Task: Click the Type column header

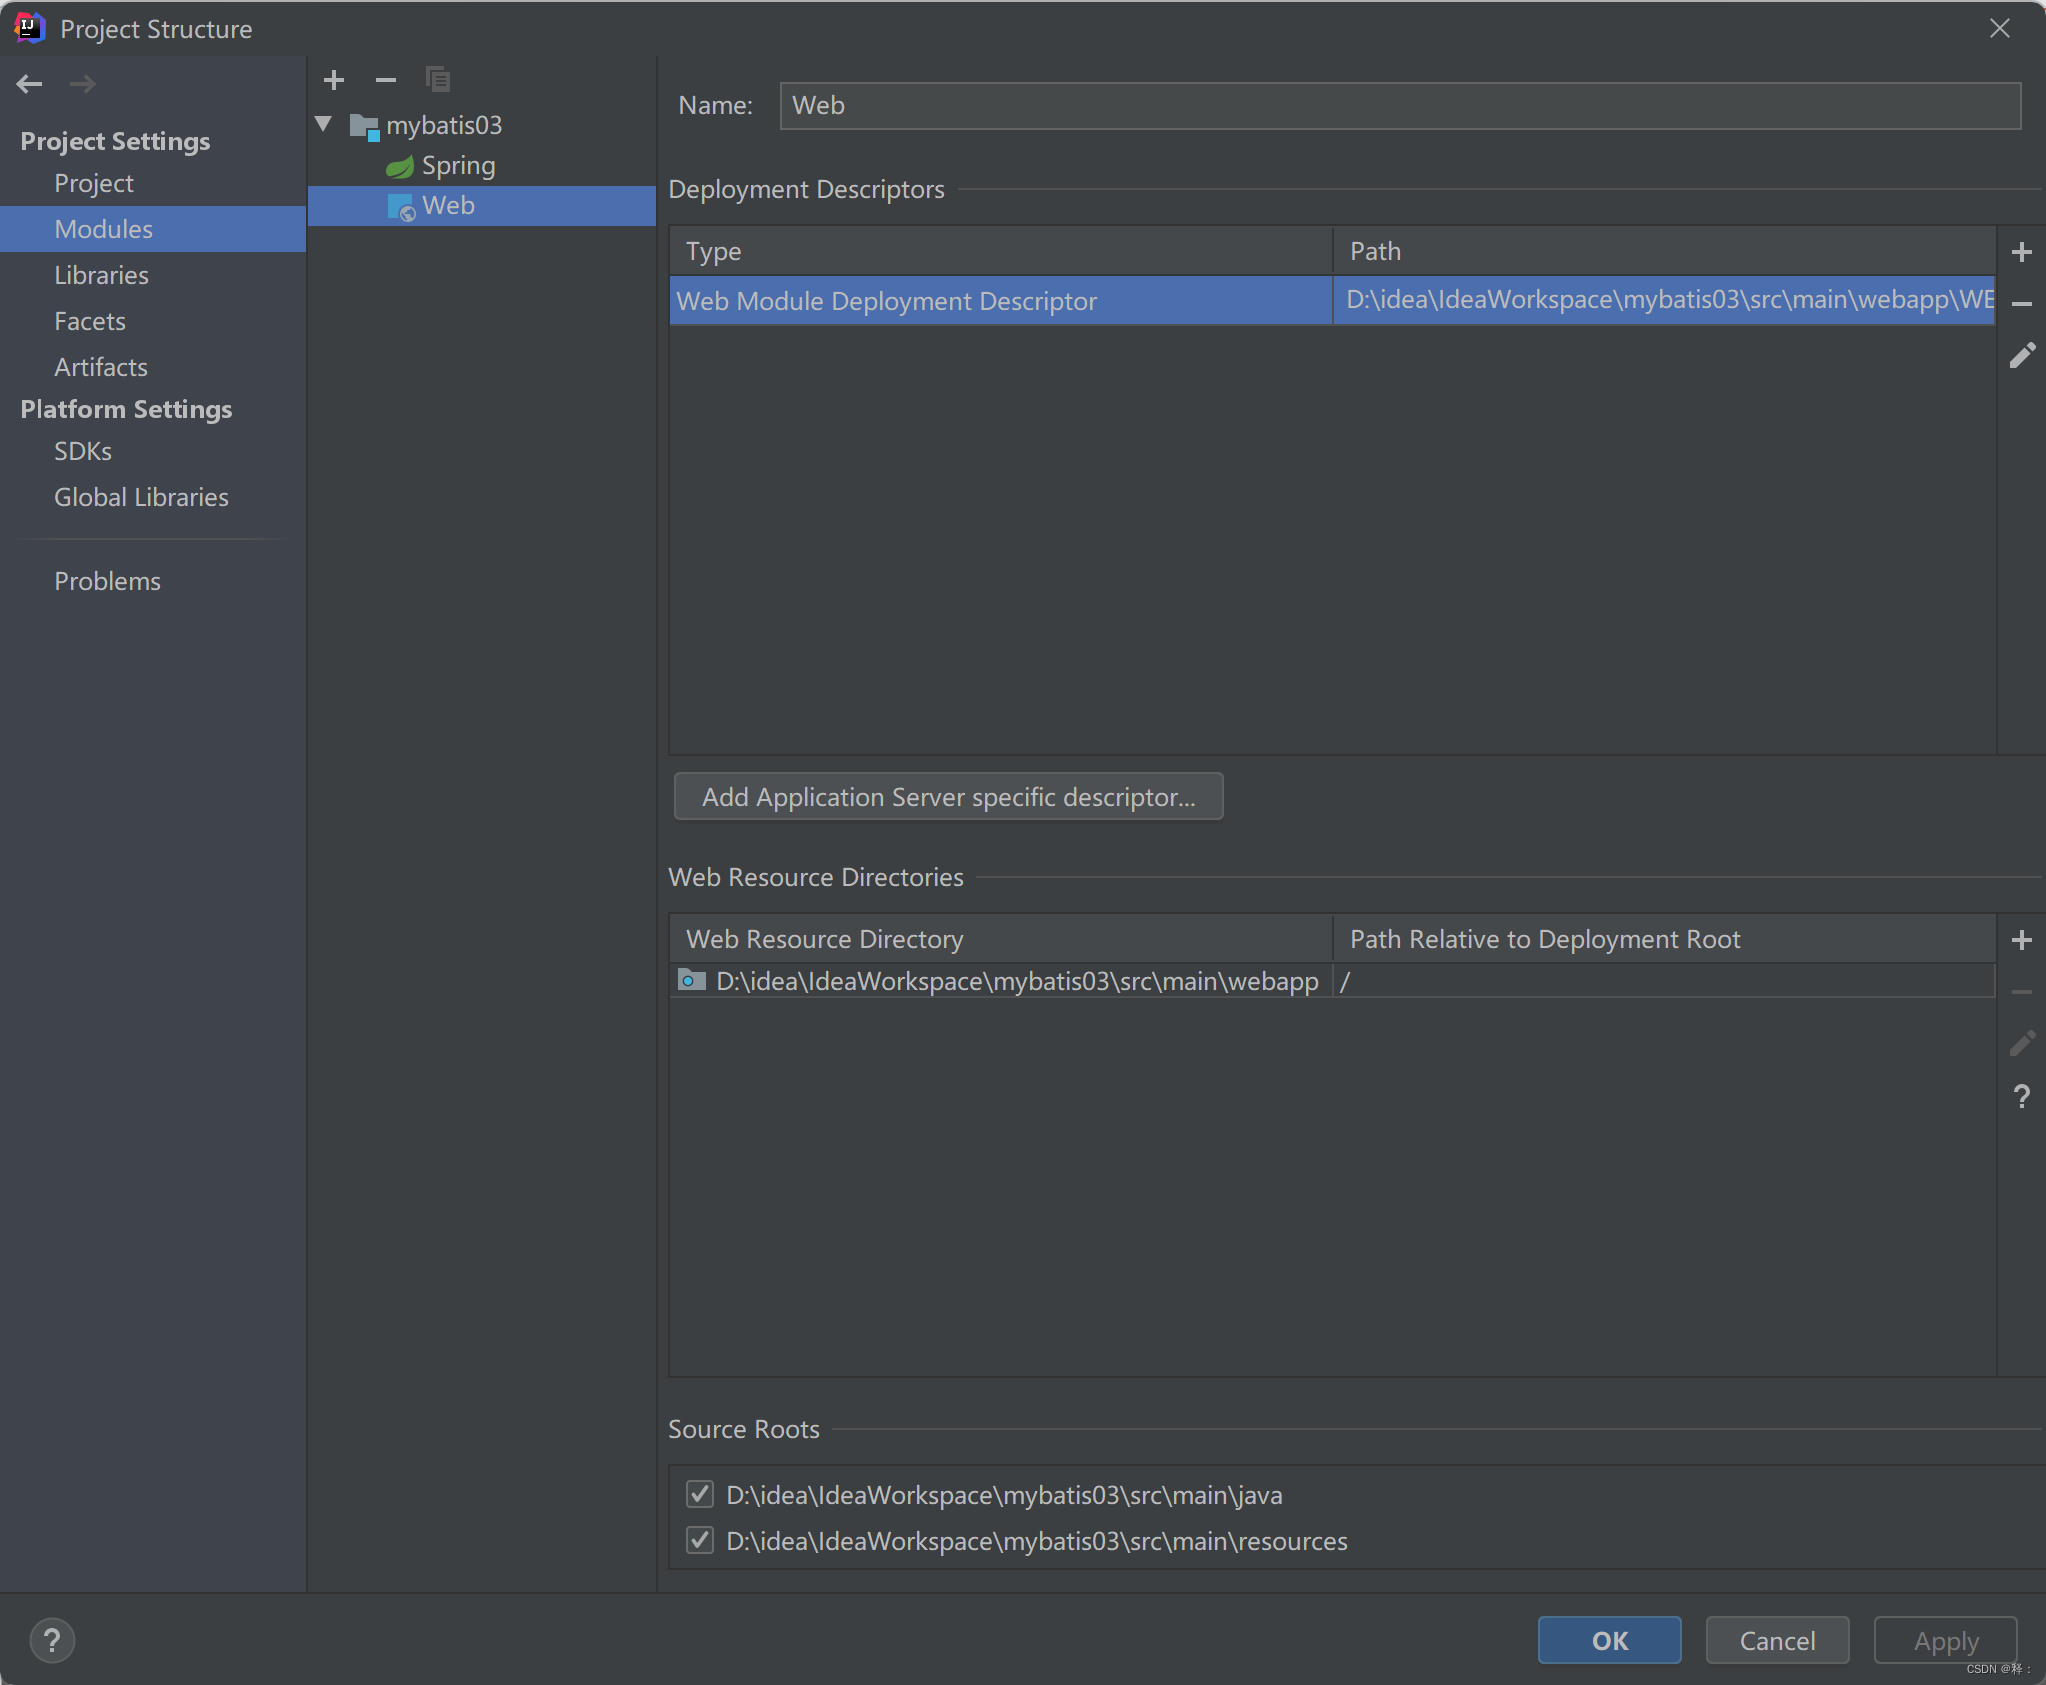Action: point(1000,251)
